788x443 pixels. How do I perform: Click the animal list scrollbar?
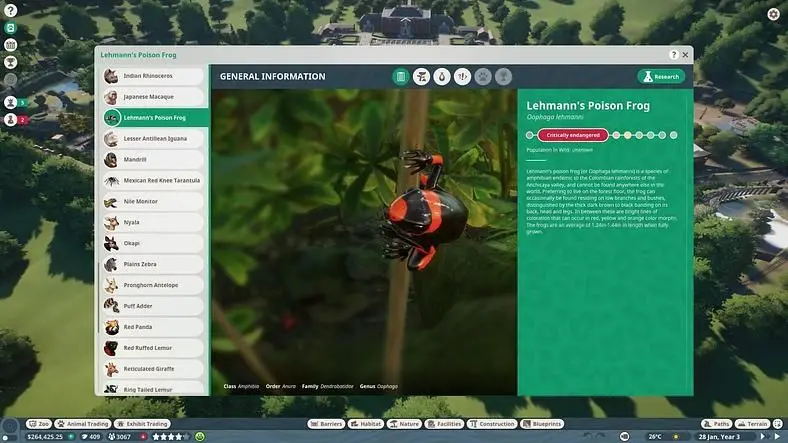[98, 296]
